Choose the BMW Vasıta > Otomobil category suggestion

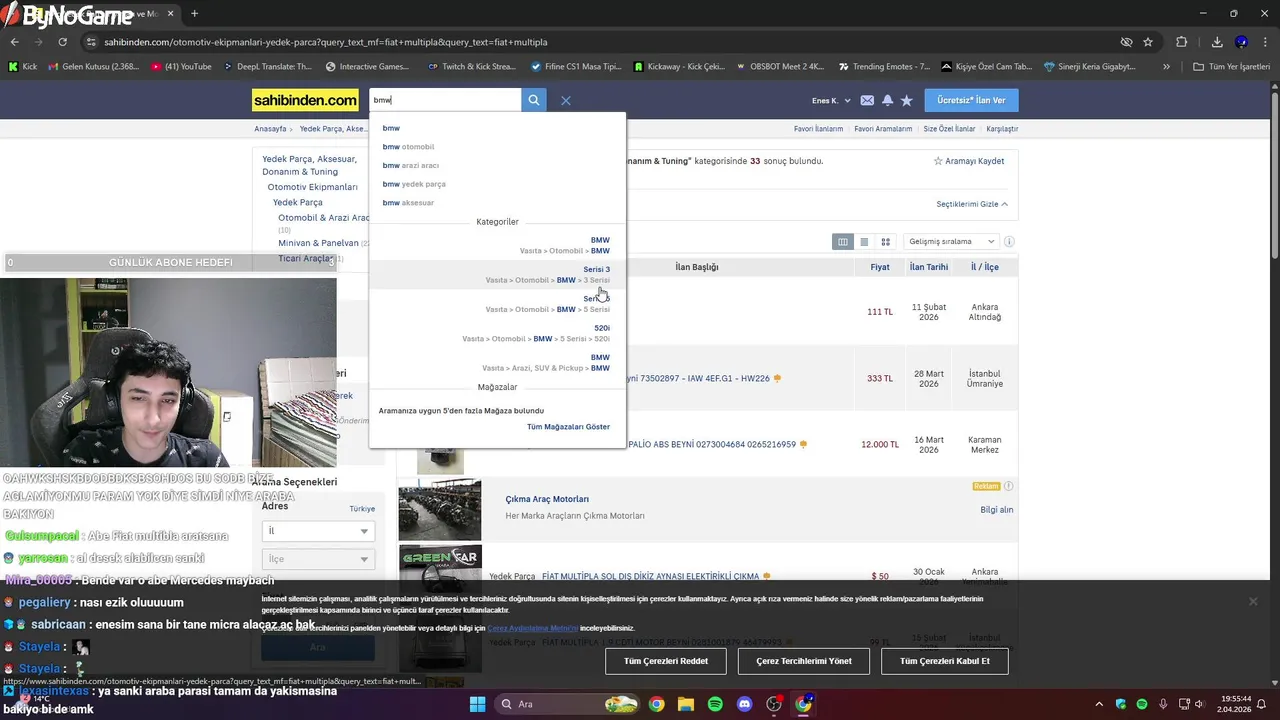[497, 245]
